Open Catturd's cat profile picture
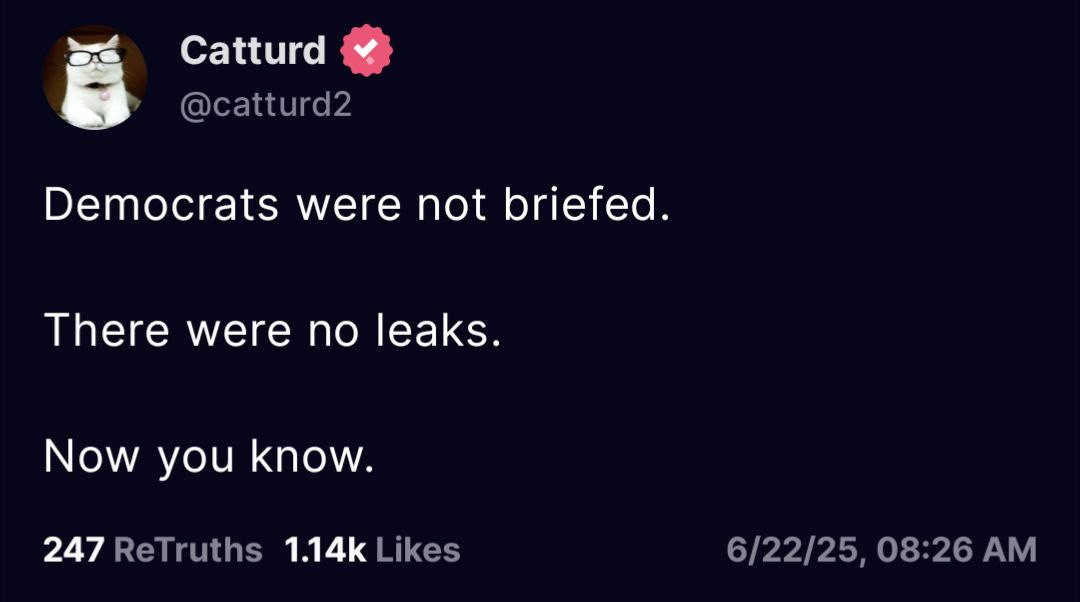The height and width of the screenshot is (602, 1080). (95, 78)
